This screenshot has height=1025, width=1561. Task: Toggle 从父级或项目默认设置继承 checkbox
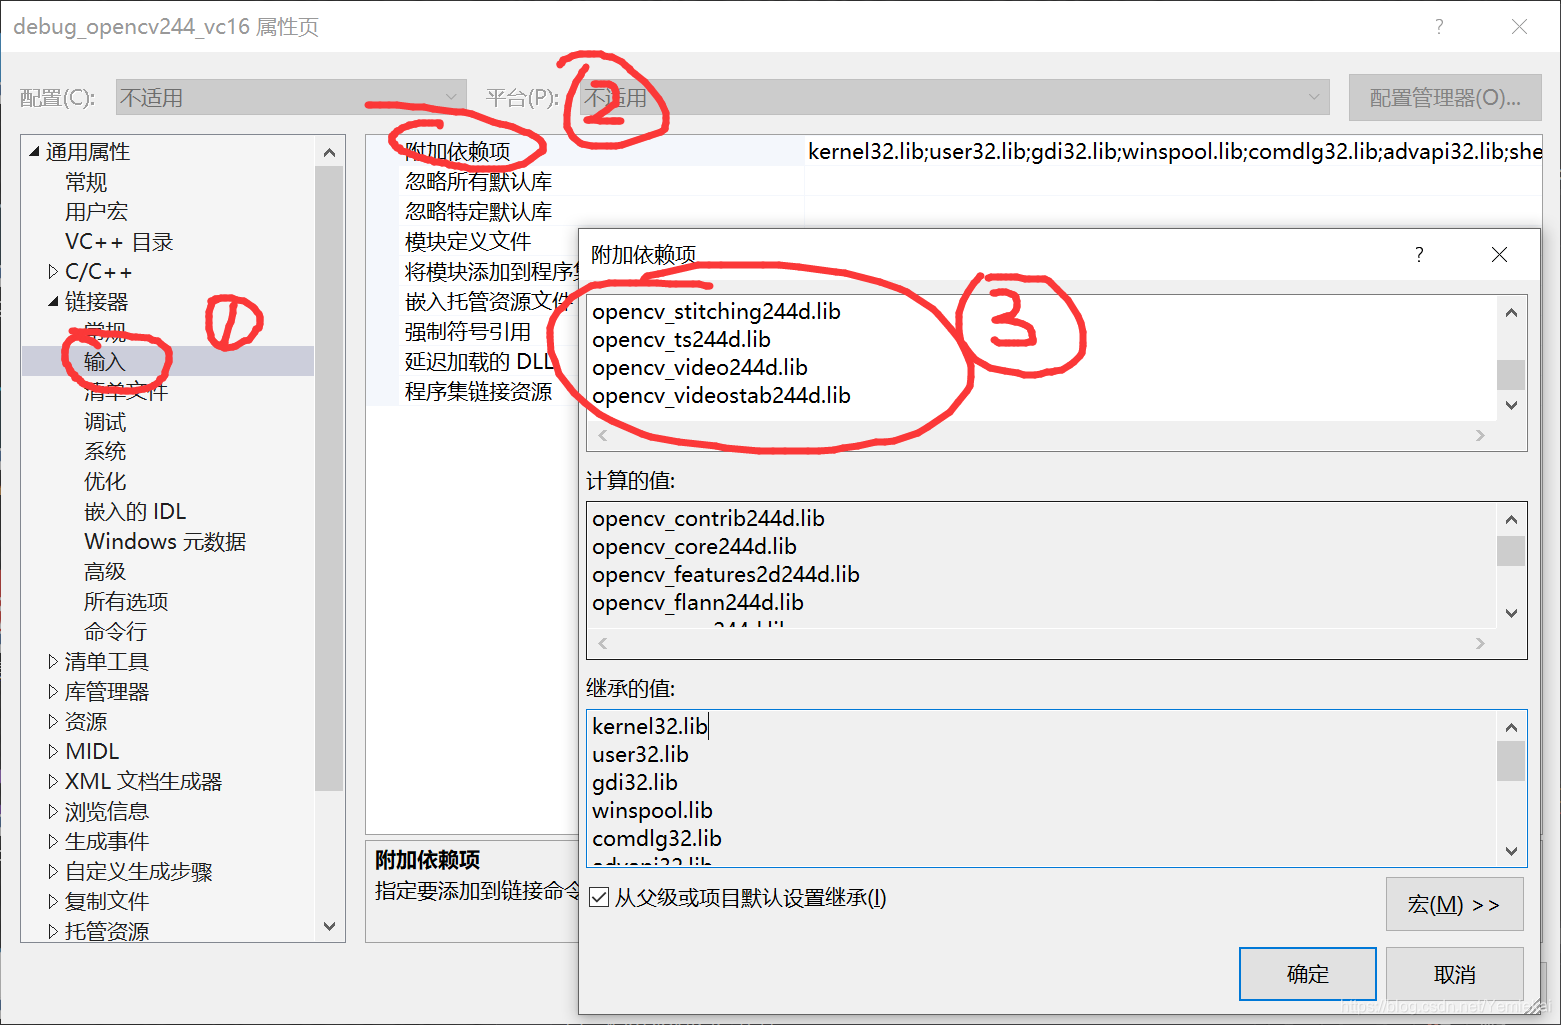[x=599, y=897]
